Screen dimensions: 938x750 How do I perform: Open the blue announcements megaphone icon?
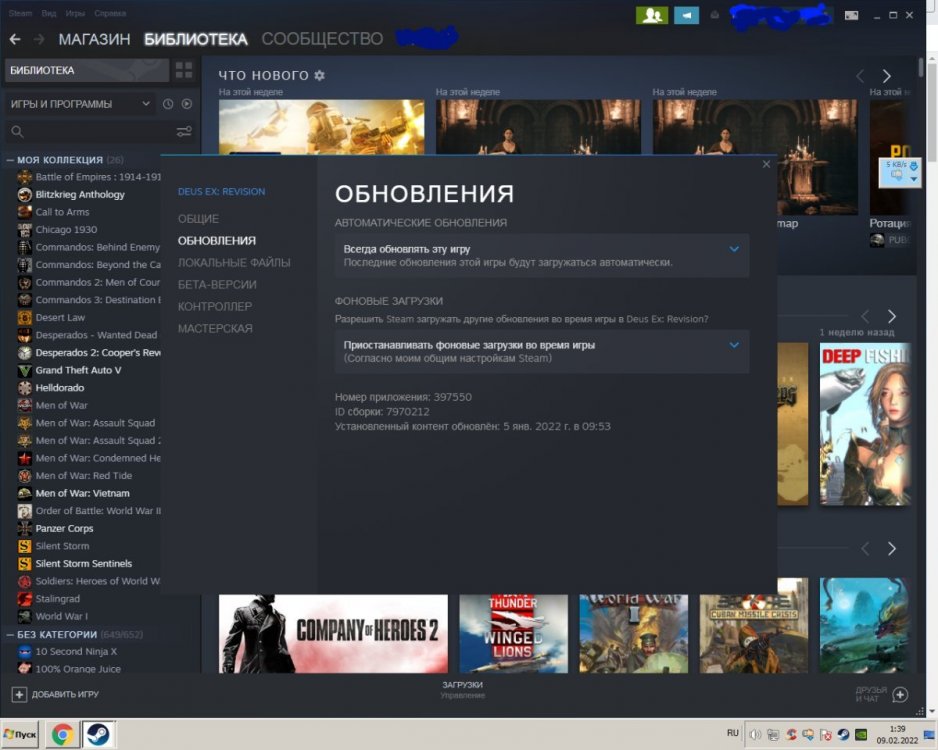point(686,15)
